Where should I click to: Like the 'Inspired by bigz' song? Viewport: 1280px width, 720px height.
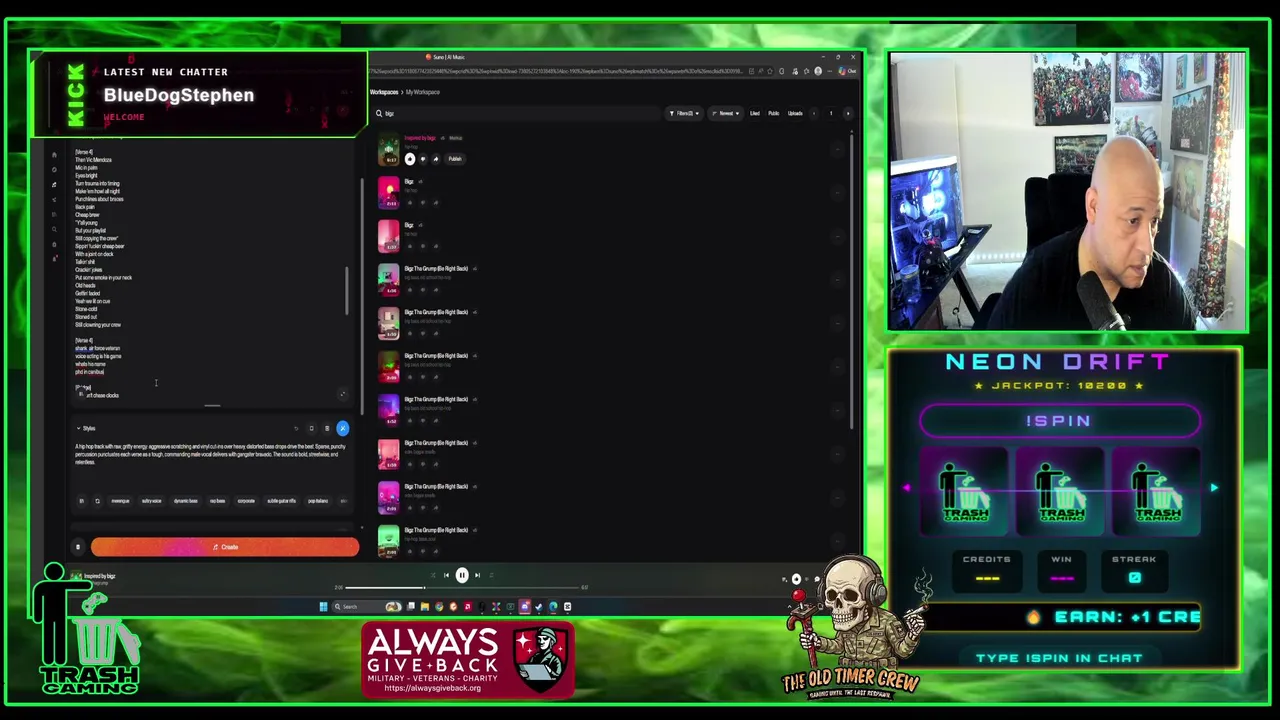410,159
